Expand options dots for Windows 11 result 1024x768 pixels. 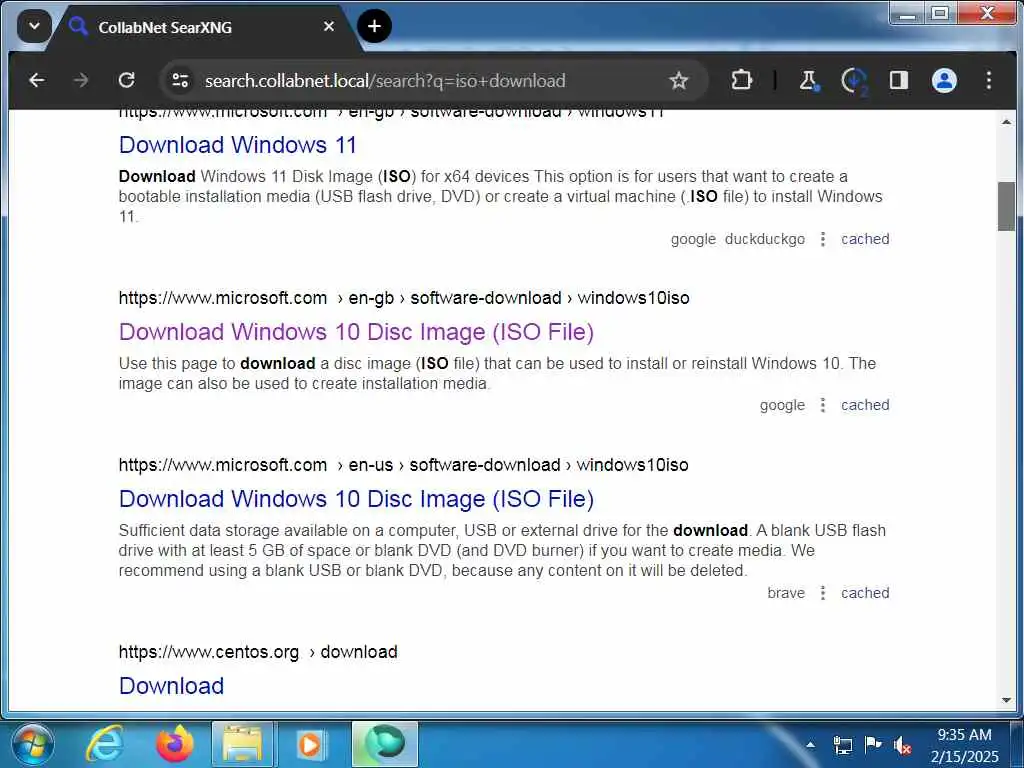point(823,239)
